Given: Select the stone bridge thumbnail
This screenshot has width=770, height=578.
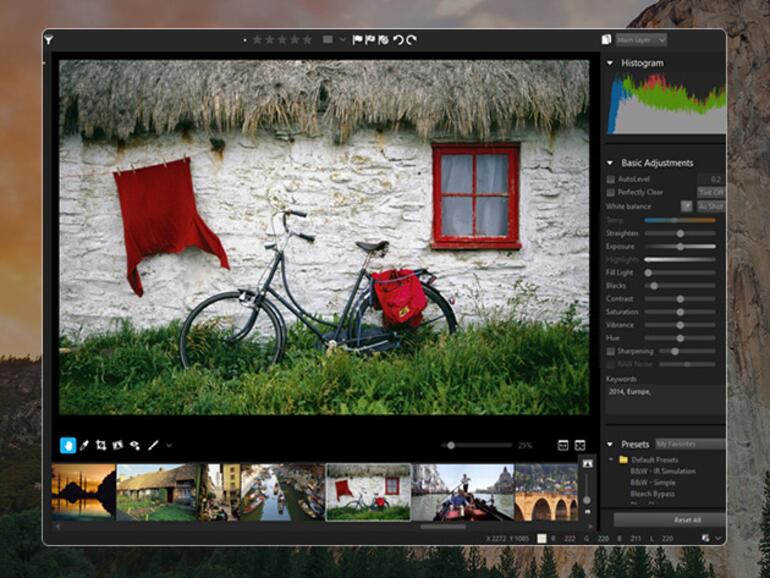Looking at the screenshot, I should (x=546, y=492).
